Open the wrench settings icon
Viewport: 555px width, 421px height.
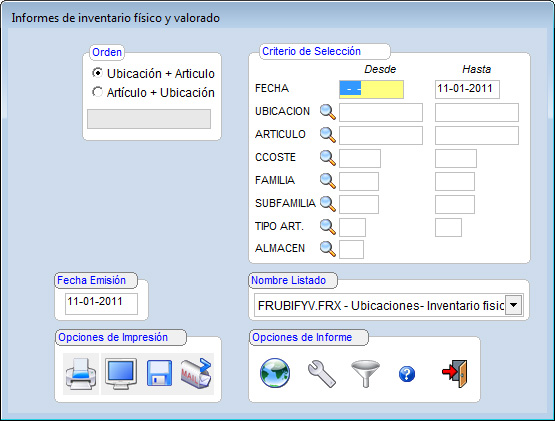[x=321, y=374]
